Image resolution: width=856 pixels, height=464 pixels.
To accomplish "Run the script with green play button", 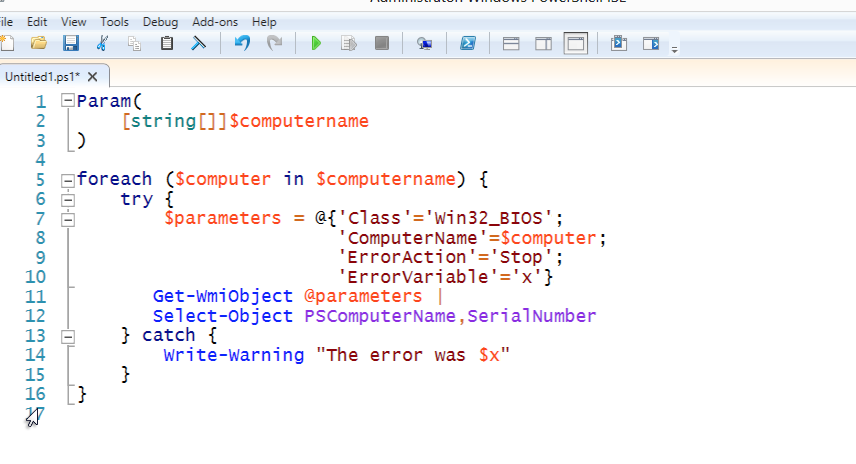I will pyautogui.click(x=316, y=43).
